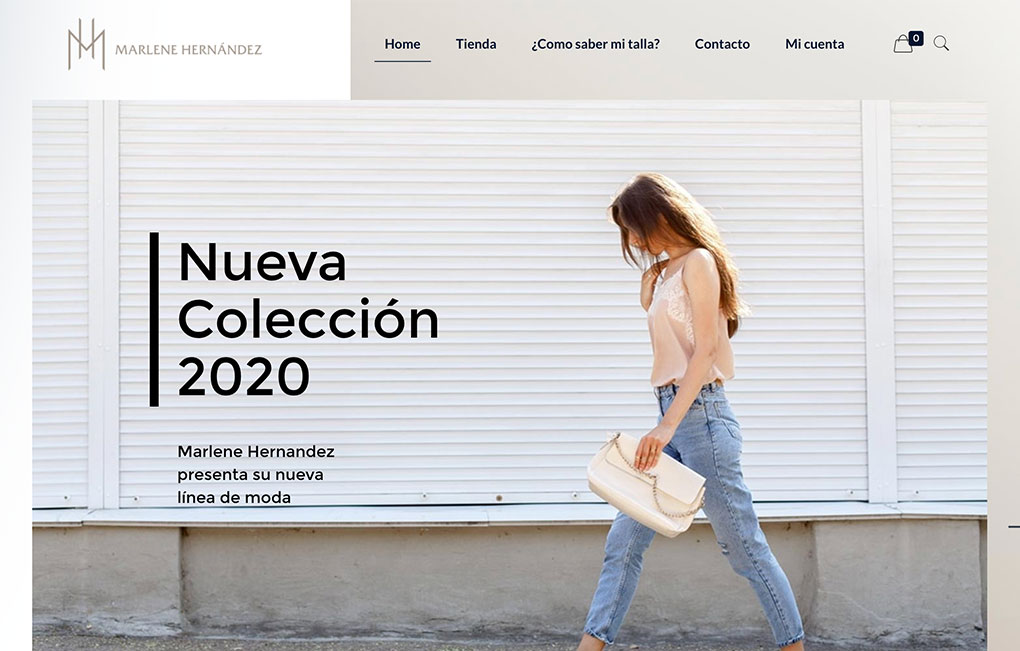Click the black vertical bar beside heading
Viewport: 1020px width, 651px height.
(154, 319)
